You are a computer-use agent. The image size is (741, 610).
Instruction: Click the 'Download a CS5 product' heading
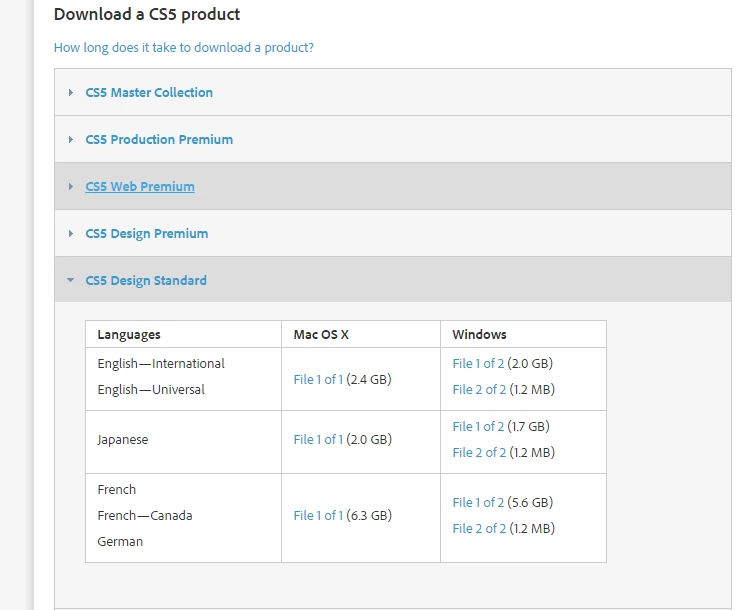pyautogui.click(x=147, y=15)
